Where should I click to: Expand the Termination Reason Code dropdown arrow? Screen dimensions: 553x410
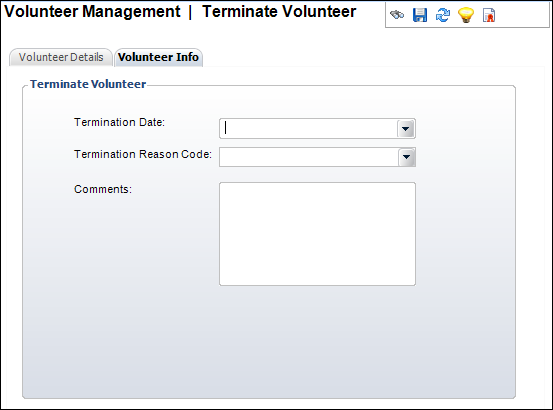click(406, 157)
